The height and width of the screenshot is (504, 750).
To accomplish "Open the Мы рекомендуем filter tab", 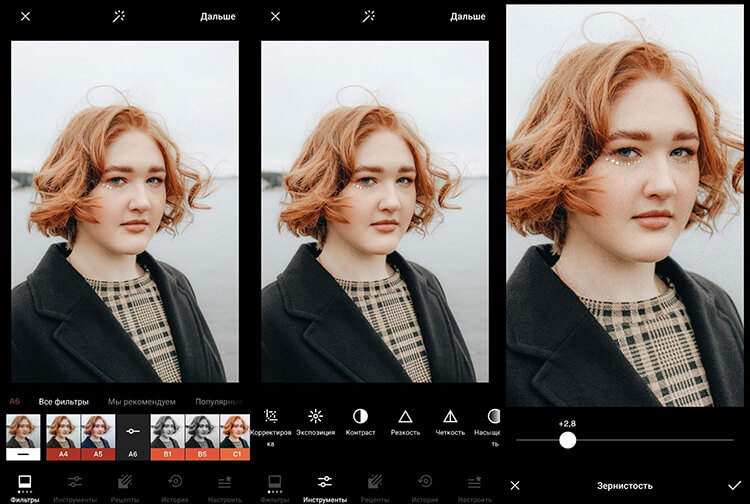I will [141, 401].
